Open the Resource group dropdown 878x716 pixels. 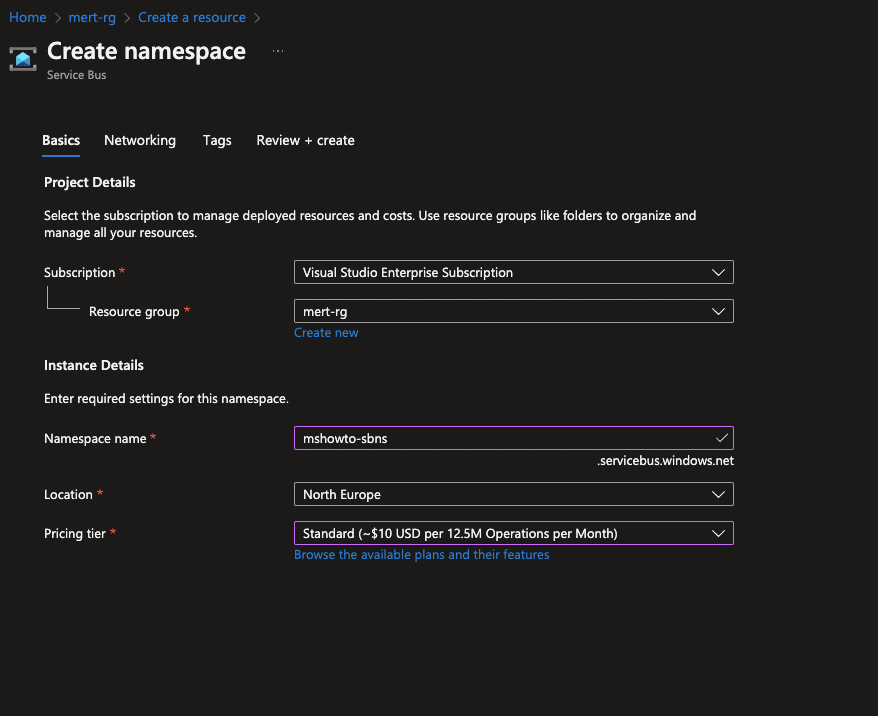[x=513, y=311]
